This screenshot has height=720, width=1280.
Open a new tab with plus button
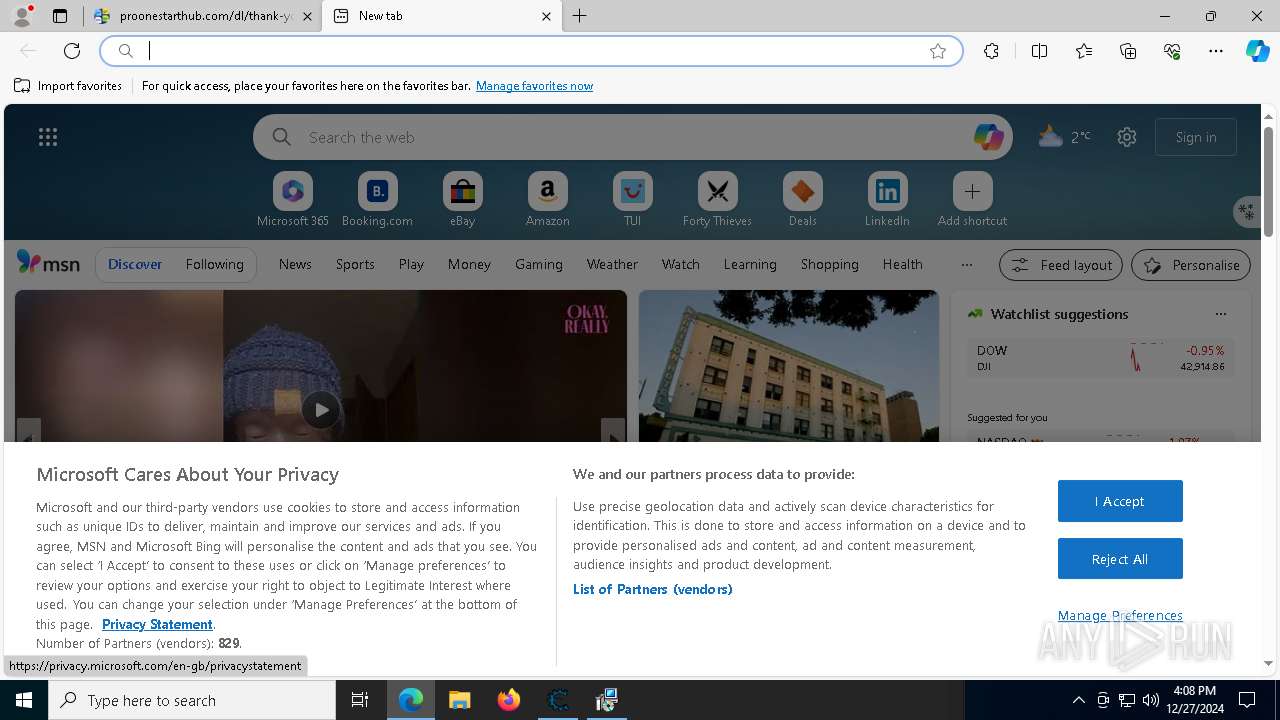point(580,16)
